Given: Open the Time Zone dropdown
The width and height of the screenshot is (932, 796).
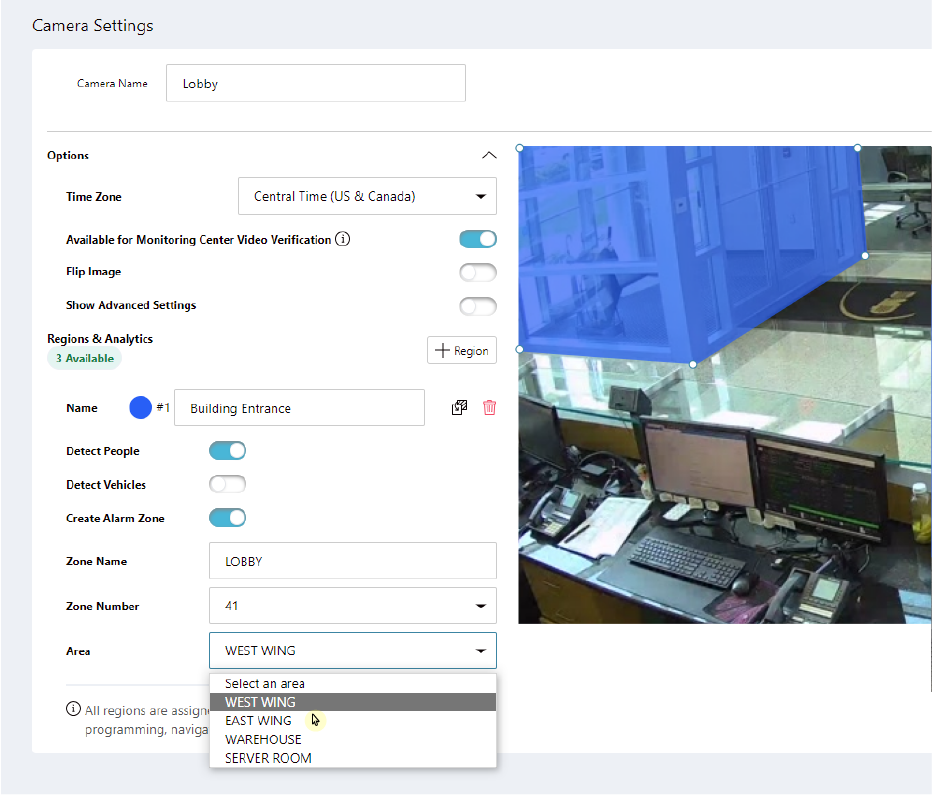Looking at the screenshot, I should point(367,197).
